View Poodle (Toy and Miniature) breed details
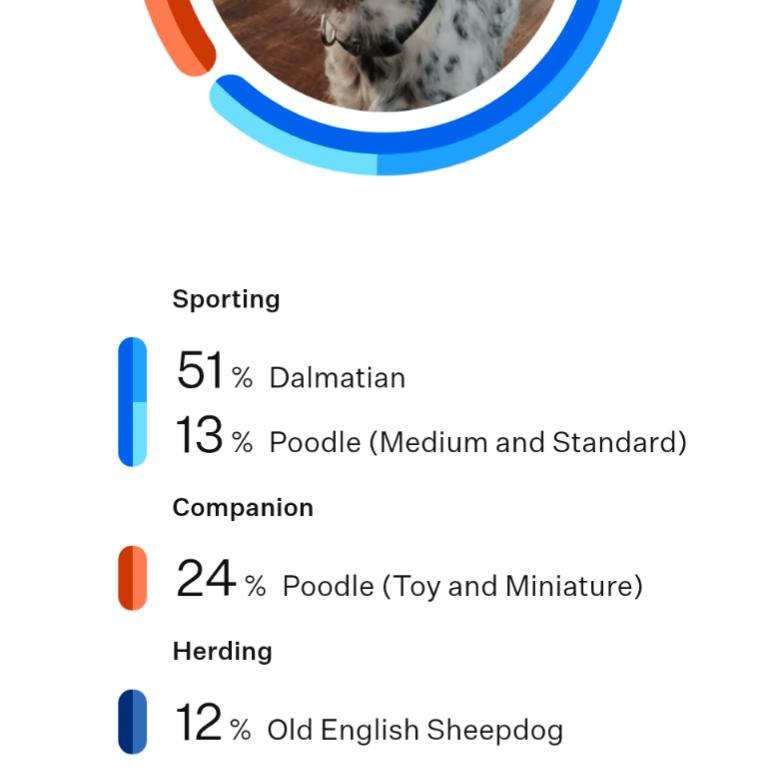Viewport: 767px width, 767px height. (462, 586)
